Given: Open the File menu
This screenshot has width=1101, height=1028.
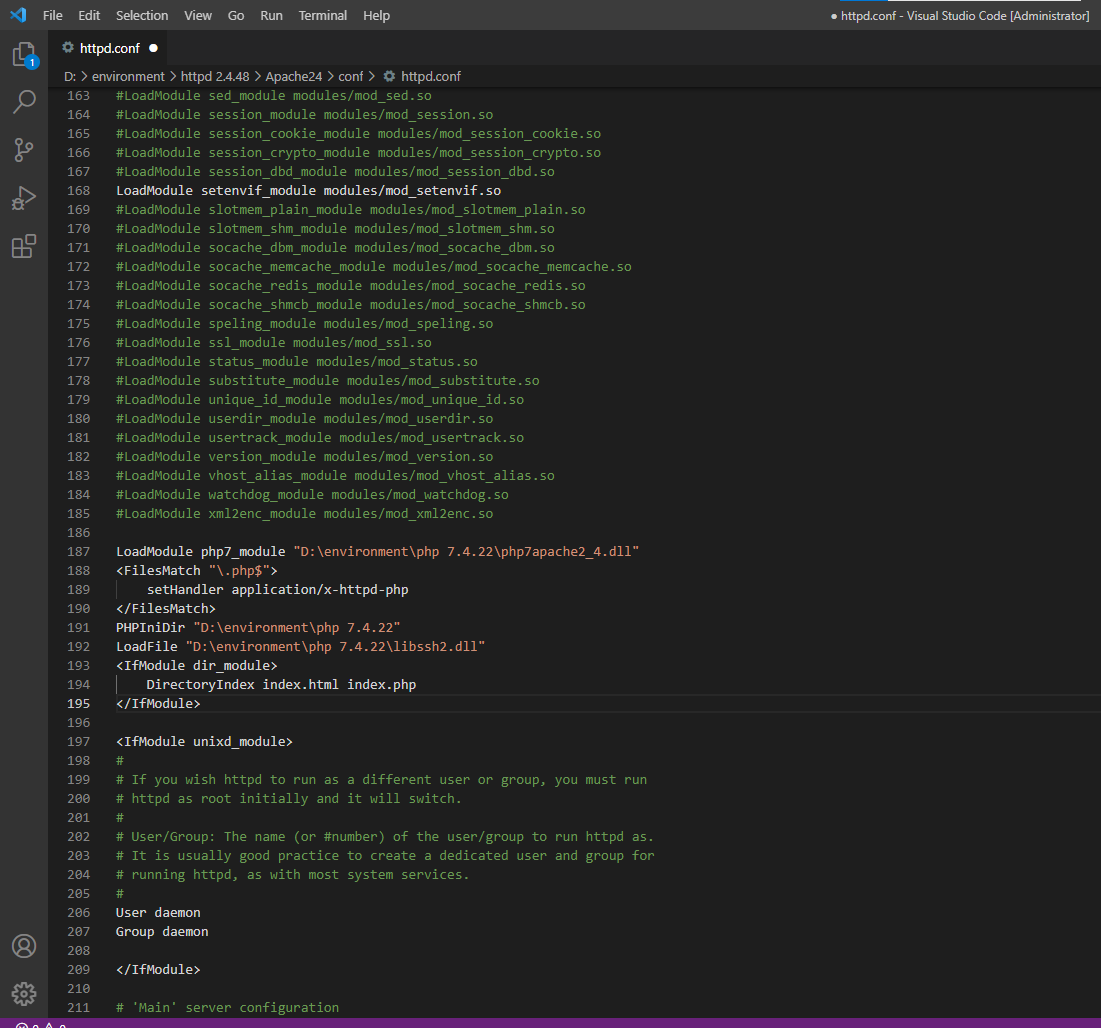Looking at the screenshot, I should tap(53, 15).
